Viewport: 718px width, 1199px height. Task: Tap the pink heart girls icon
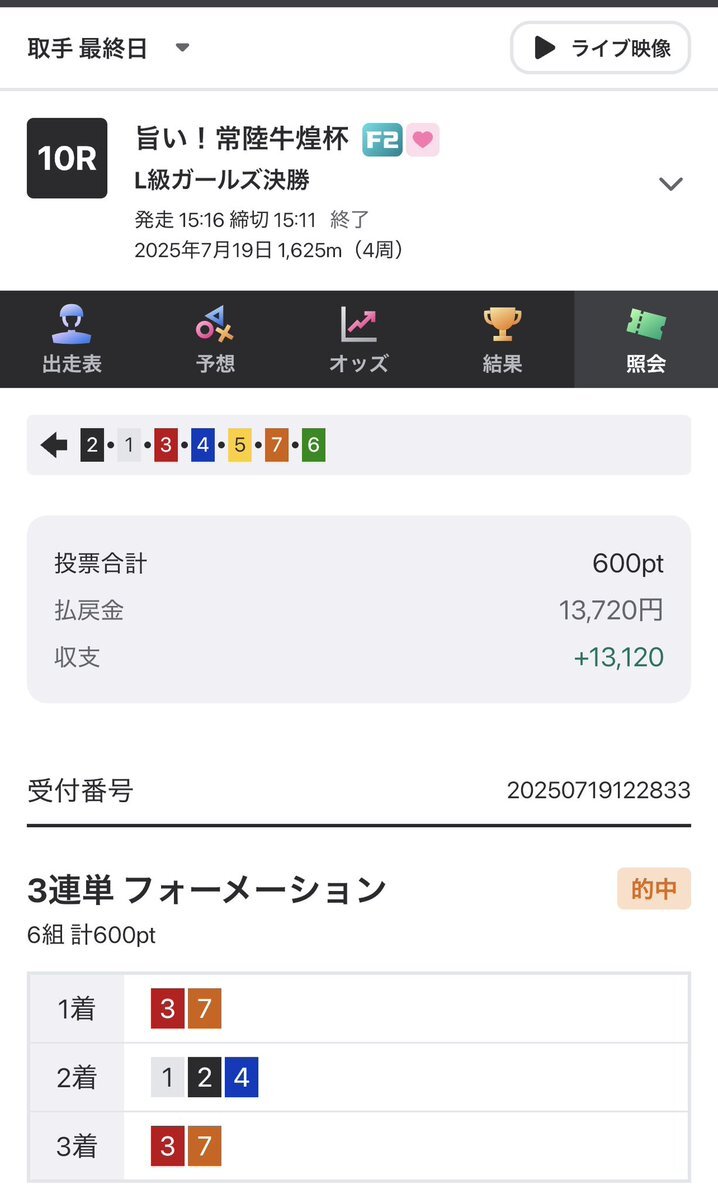[x=422, y=139]
